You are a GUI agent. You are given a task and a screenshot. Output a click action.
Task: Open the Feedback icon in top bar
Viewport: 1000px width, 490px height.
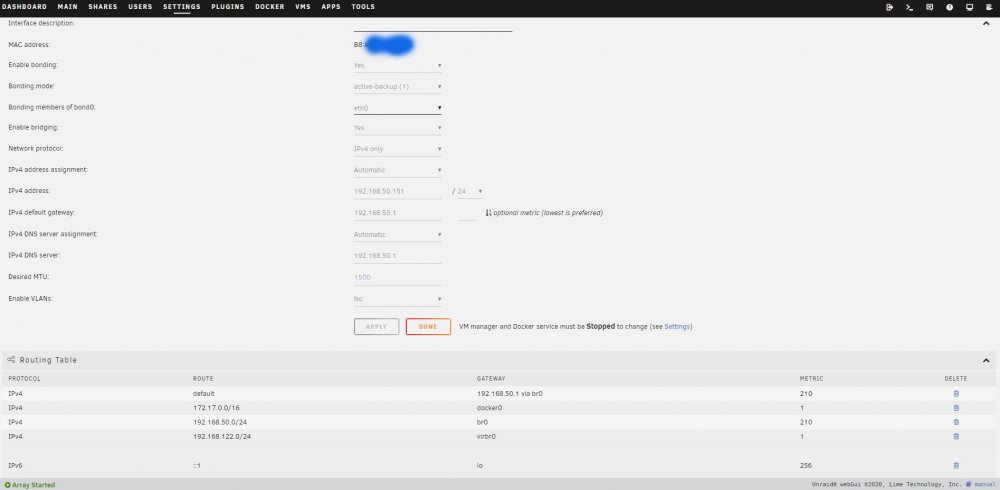[929, 7]
